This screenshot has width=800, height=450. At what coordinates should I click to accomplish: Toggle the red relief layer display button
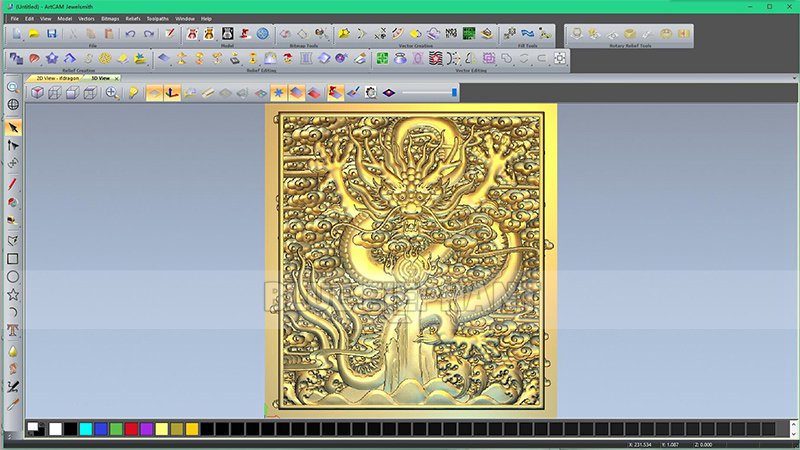point(314,92)
